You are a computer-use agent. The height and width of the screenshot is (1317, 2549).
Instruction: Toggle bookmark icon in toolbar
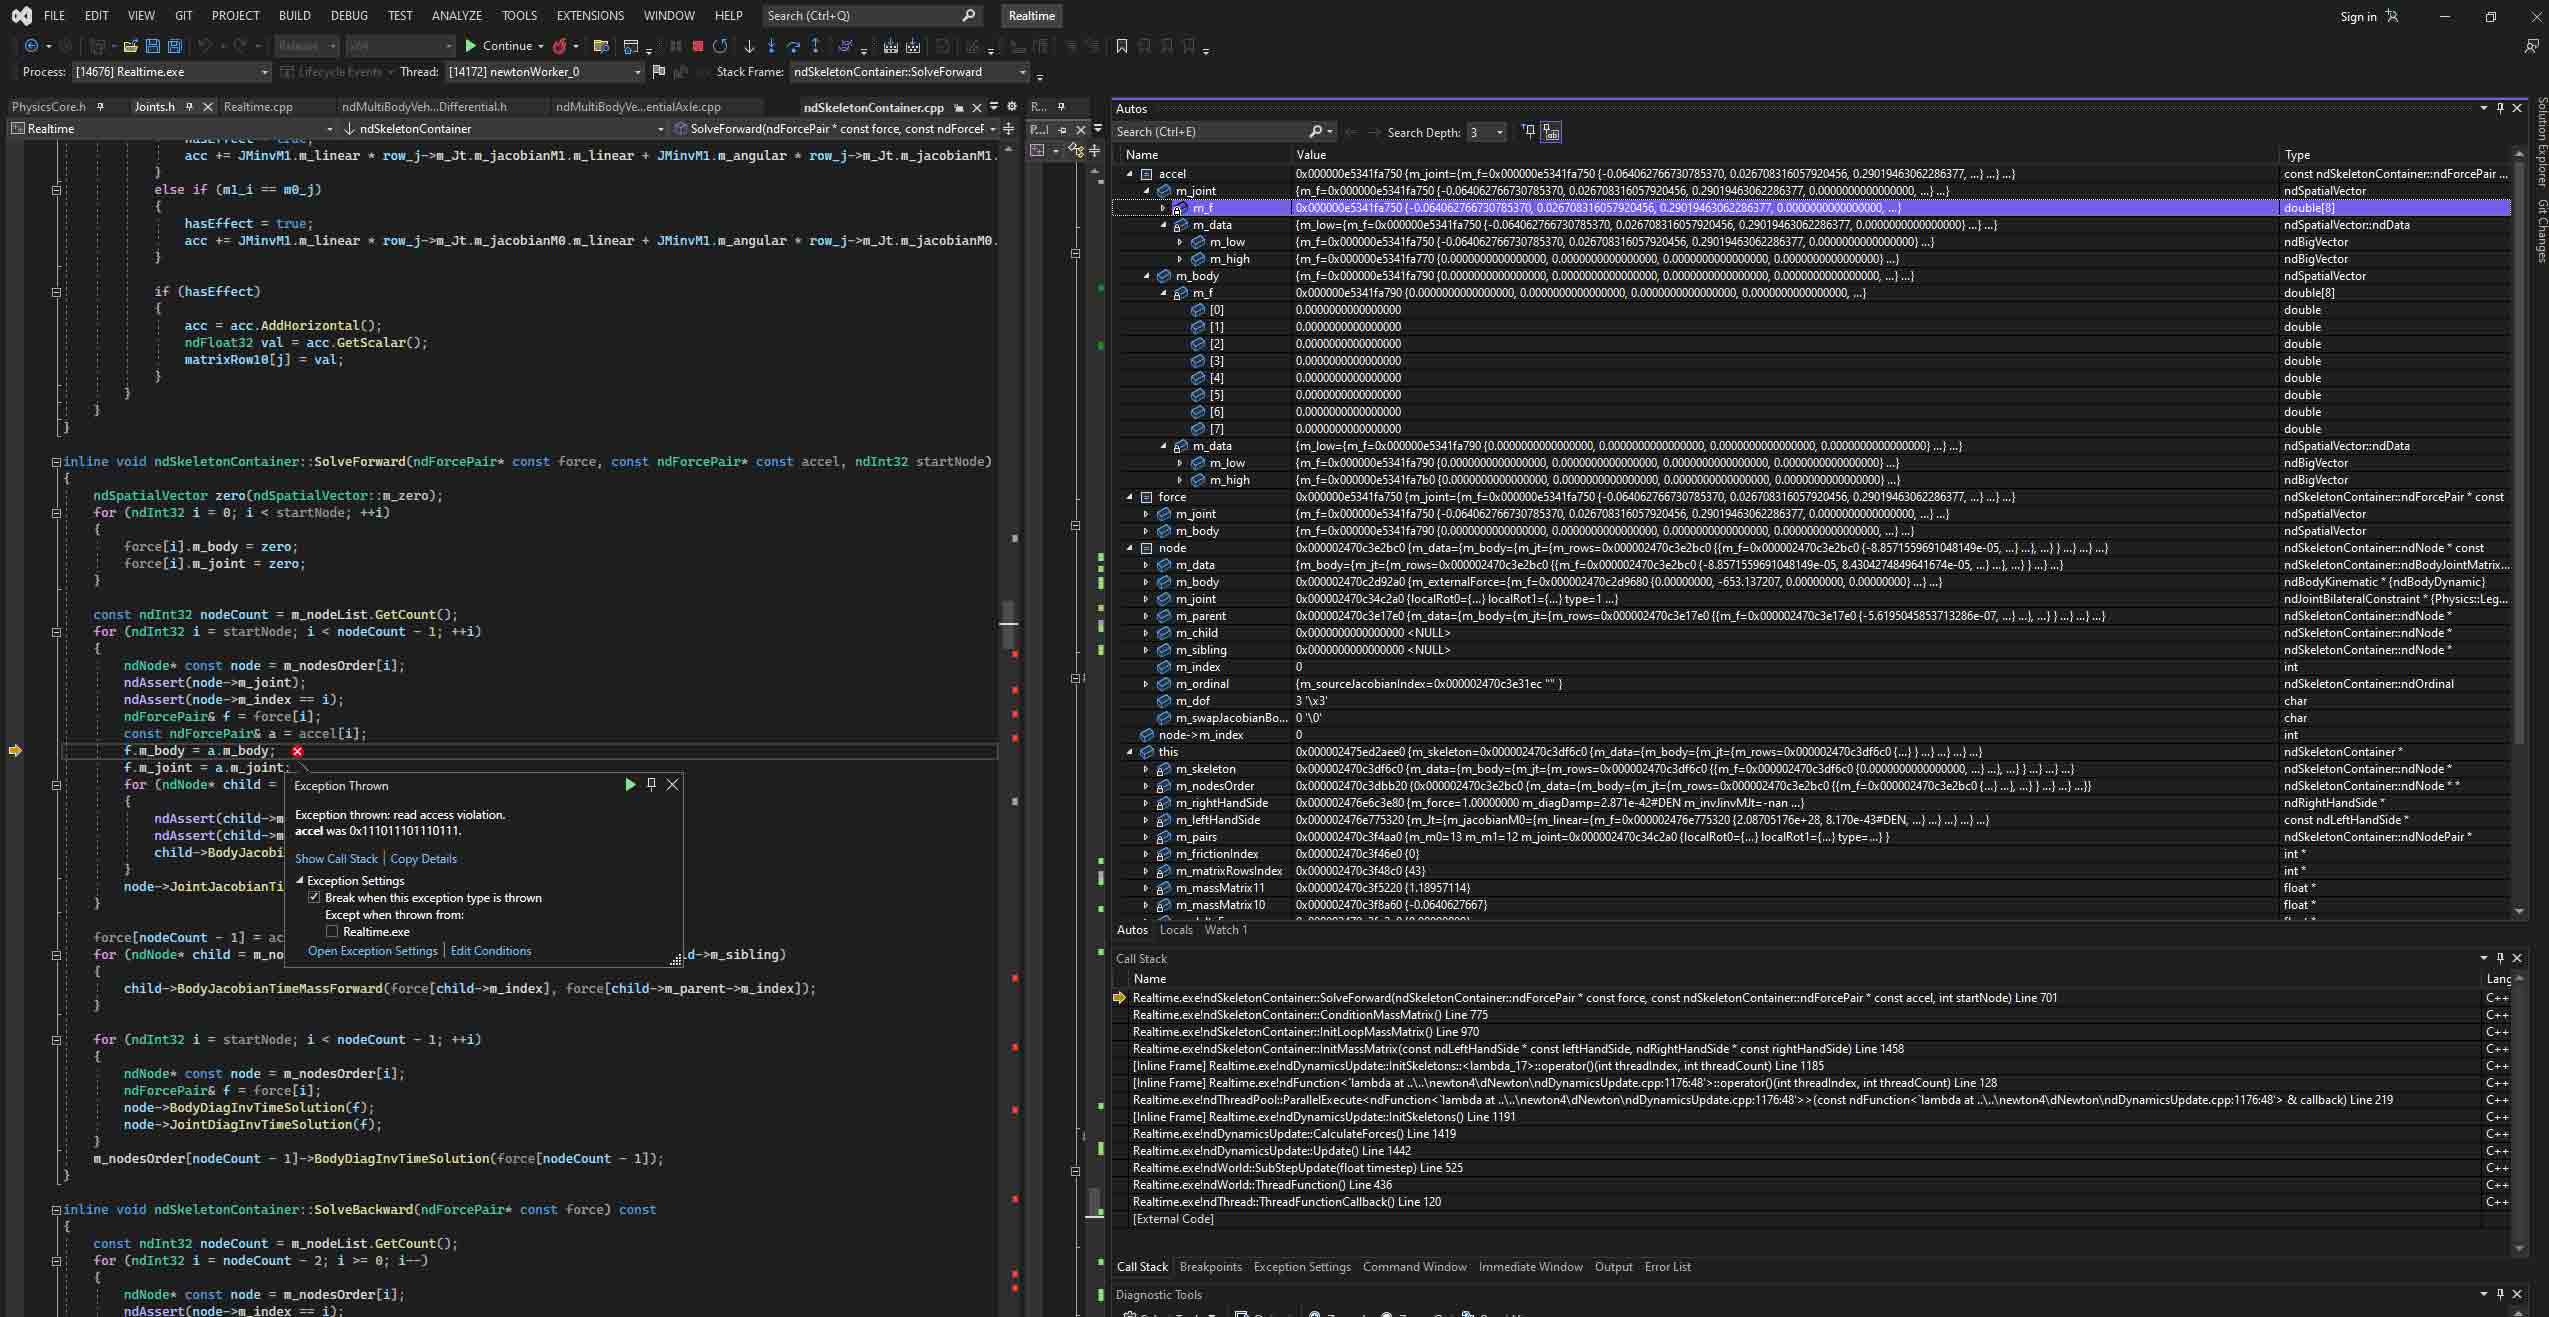click(1121, 46)
